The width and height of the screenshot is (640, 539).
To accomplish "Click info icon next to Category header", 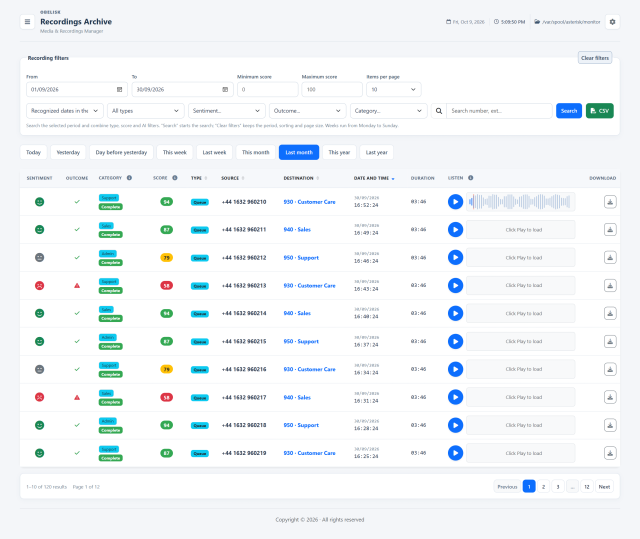I will tap(129, 178).
